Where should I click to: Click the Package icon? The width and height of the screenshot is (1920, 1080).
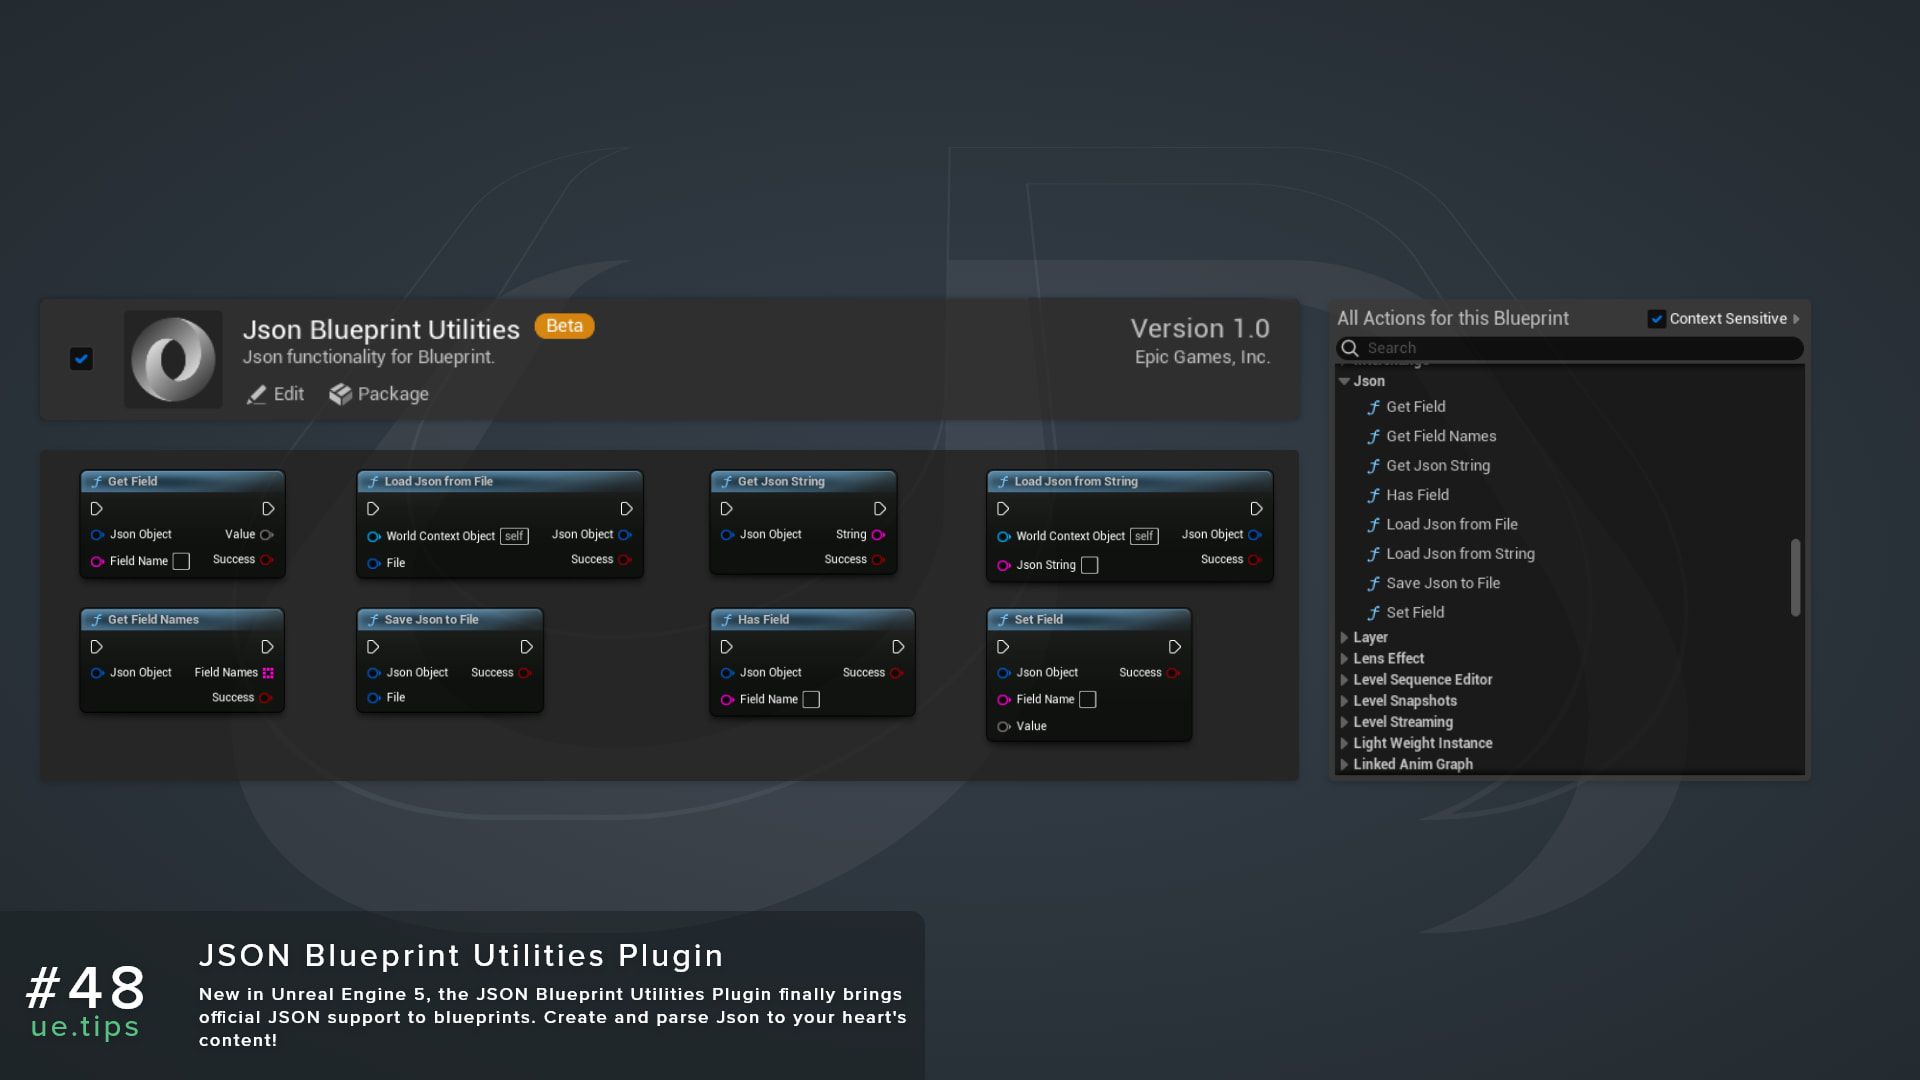pos(340,394)
